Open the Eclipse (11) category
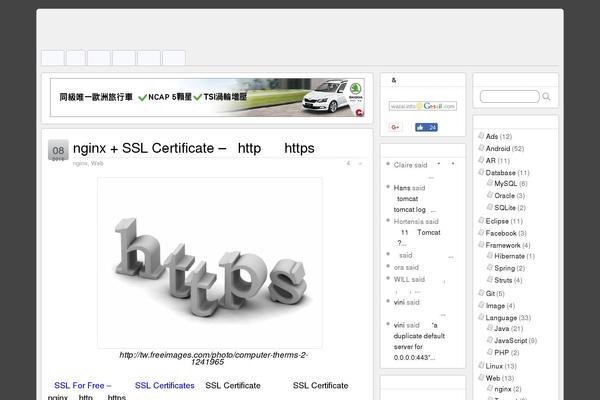Image resolution: width=600 pixels, height=400 pixels. (x=504, y=221)
